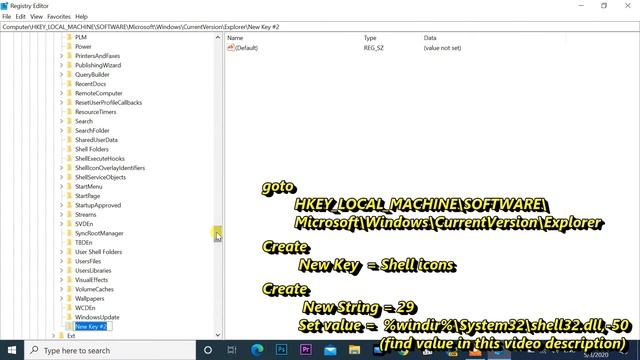Screen dimensions: 640x360
Task: Select the UsersFiles key
Action: point(88,261)
